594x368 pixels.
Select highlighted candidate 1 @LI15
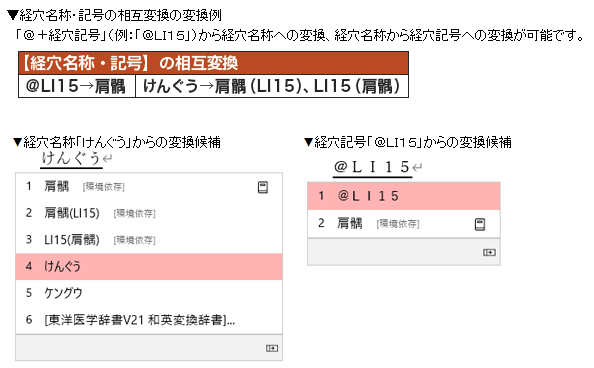click(404, 196)
